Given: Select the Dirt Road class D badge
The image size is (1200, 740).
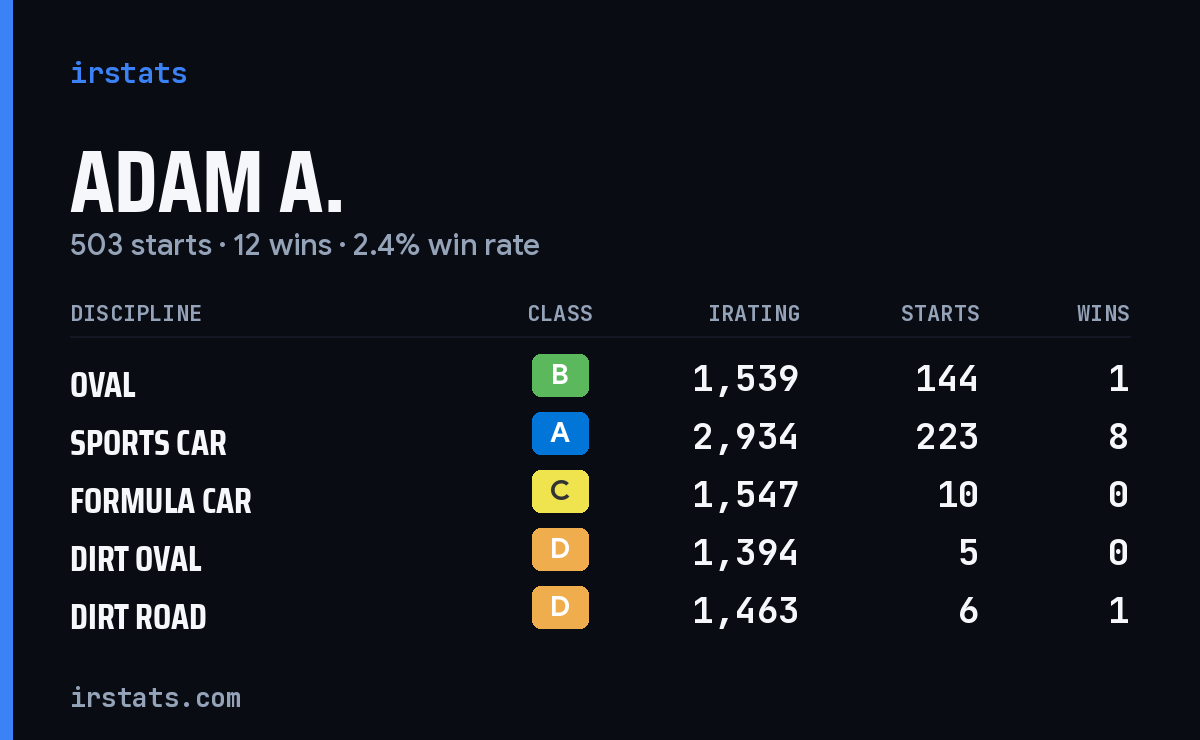Looking at the screenshot, I should 560,608.
